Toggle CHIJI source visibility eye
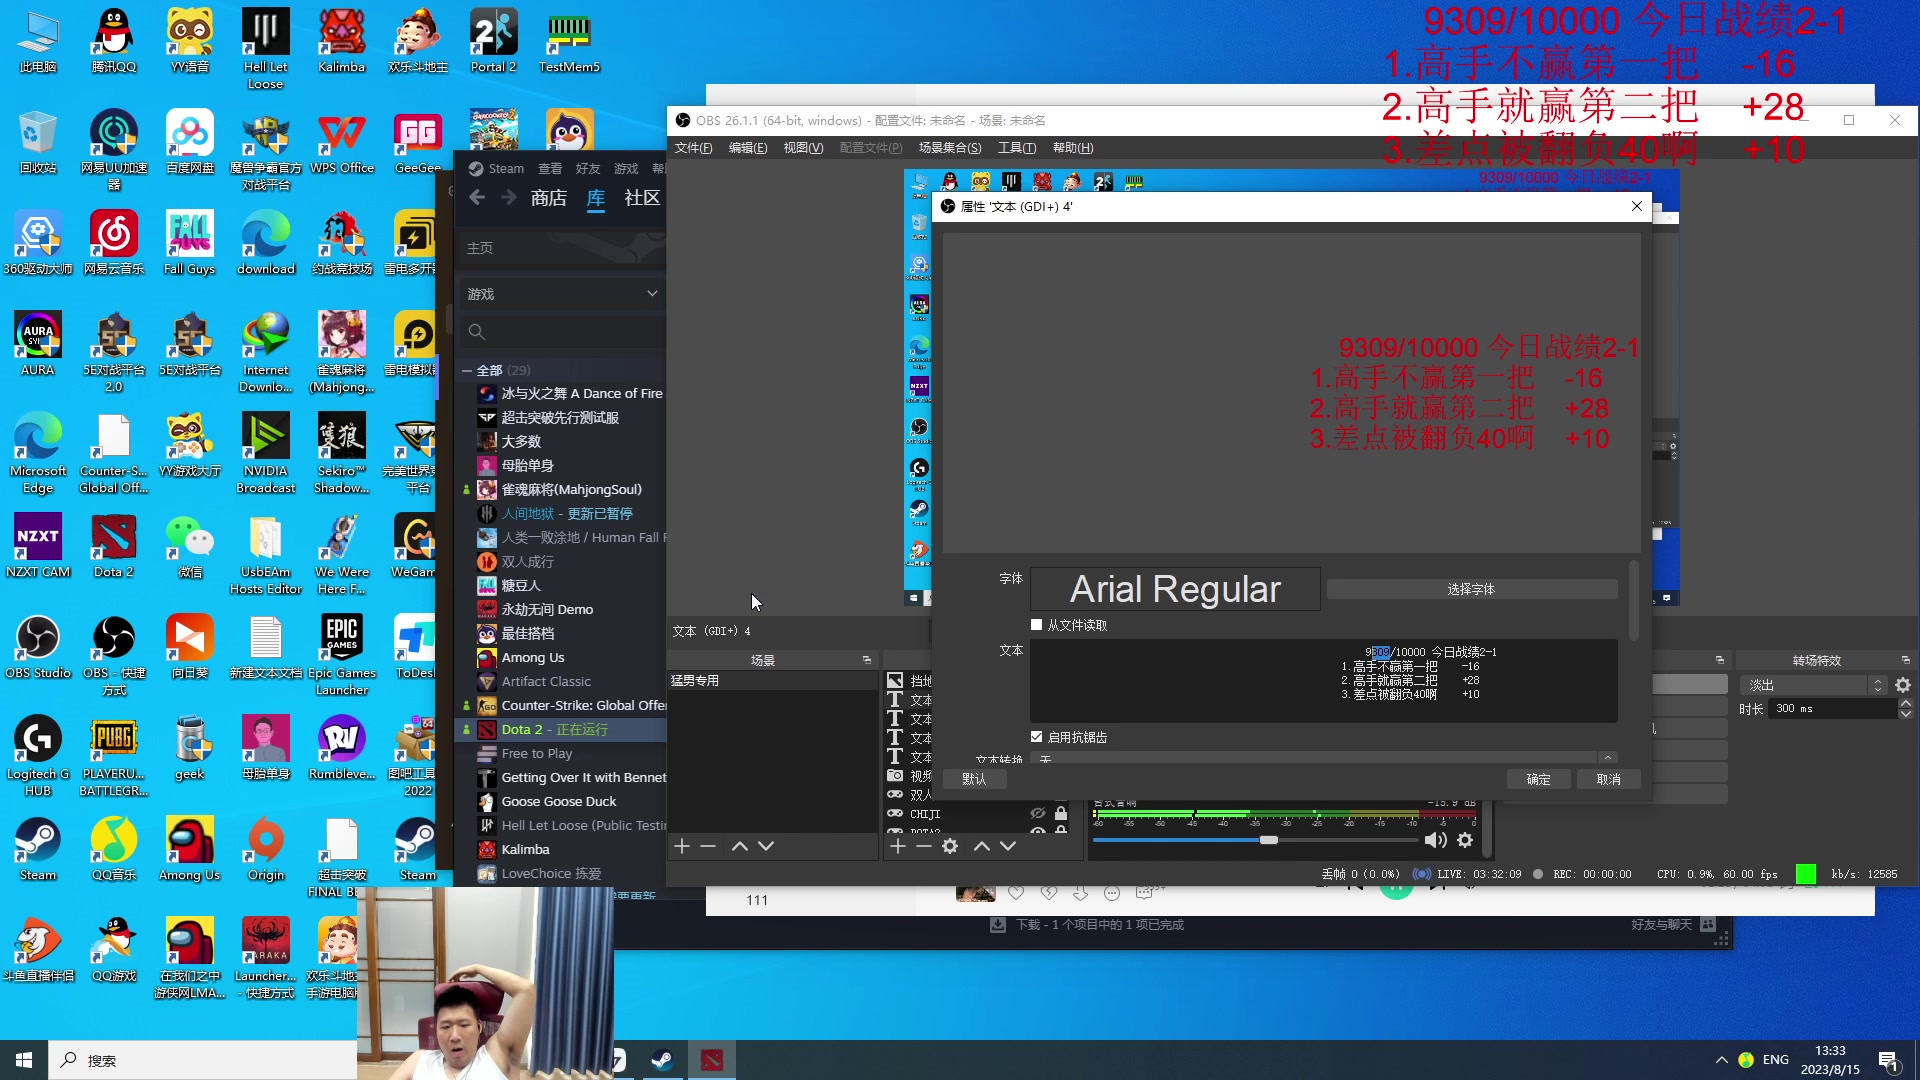Image resolution: width=1920 pixels, height=1080 pixels. click(x=1038, y=814)
